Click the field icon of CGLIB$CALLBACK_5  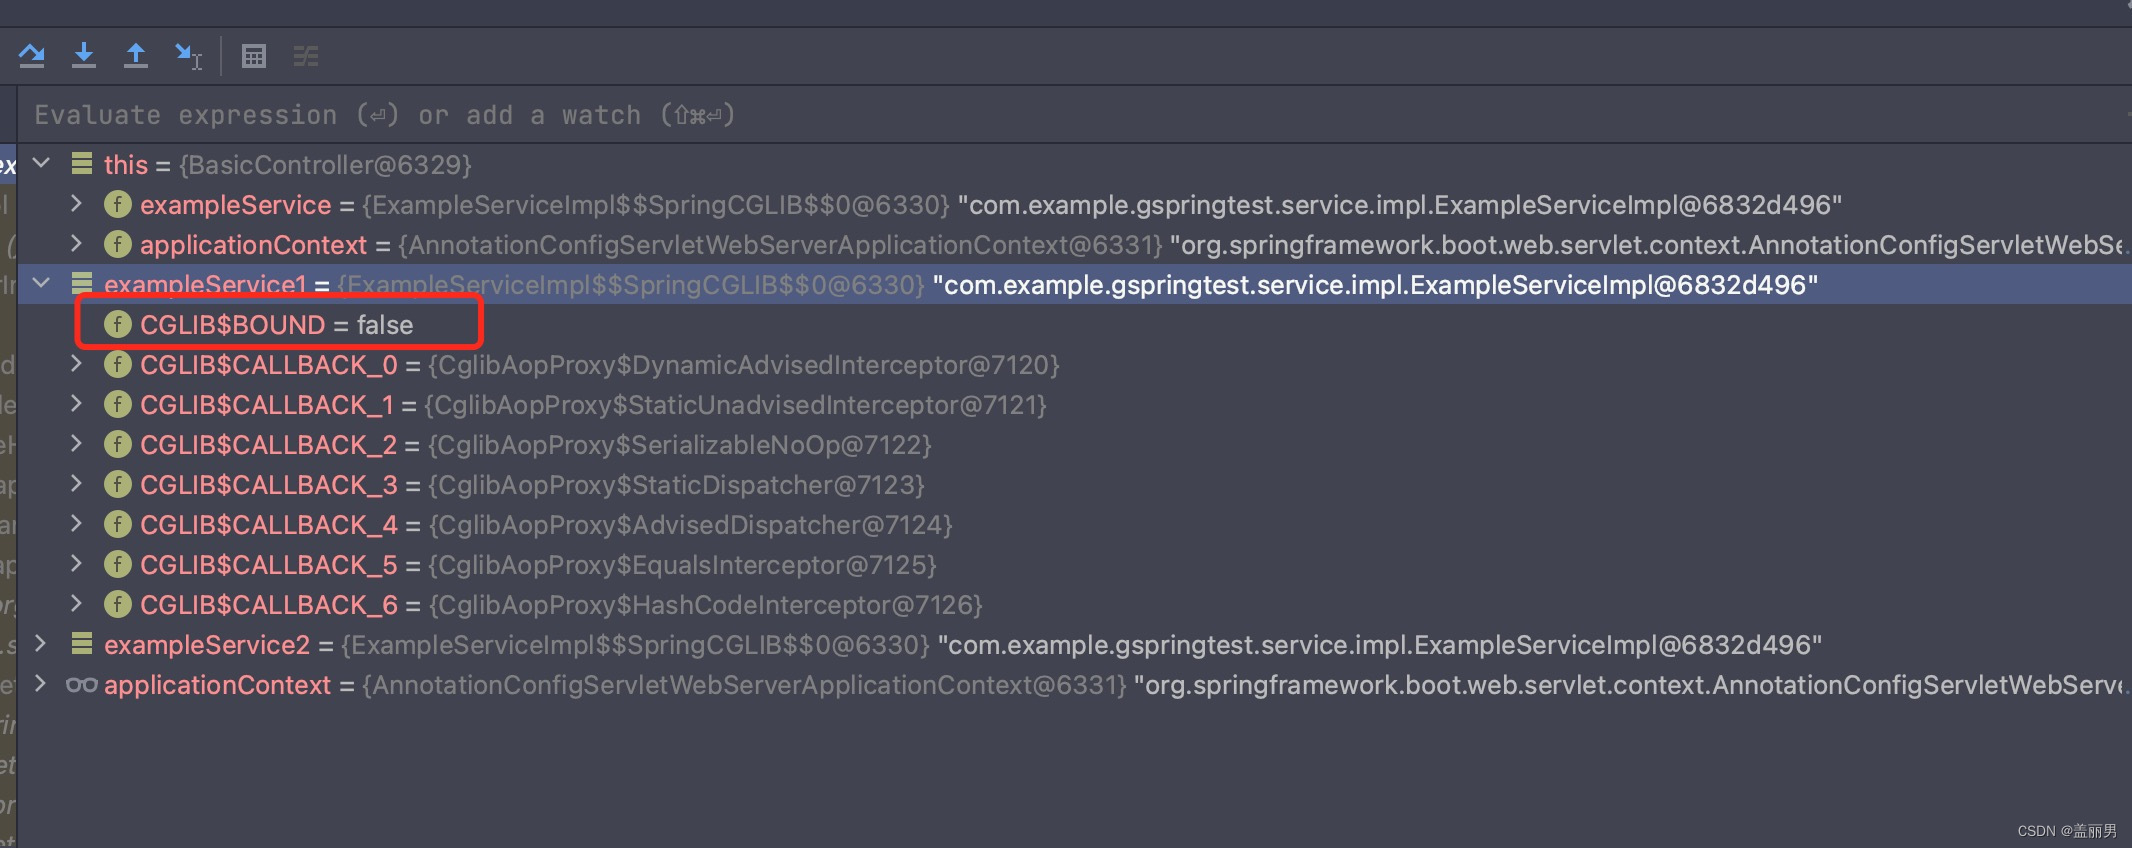118,565
